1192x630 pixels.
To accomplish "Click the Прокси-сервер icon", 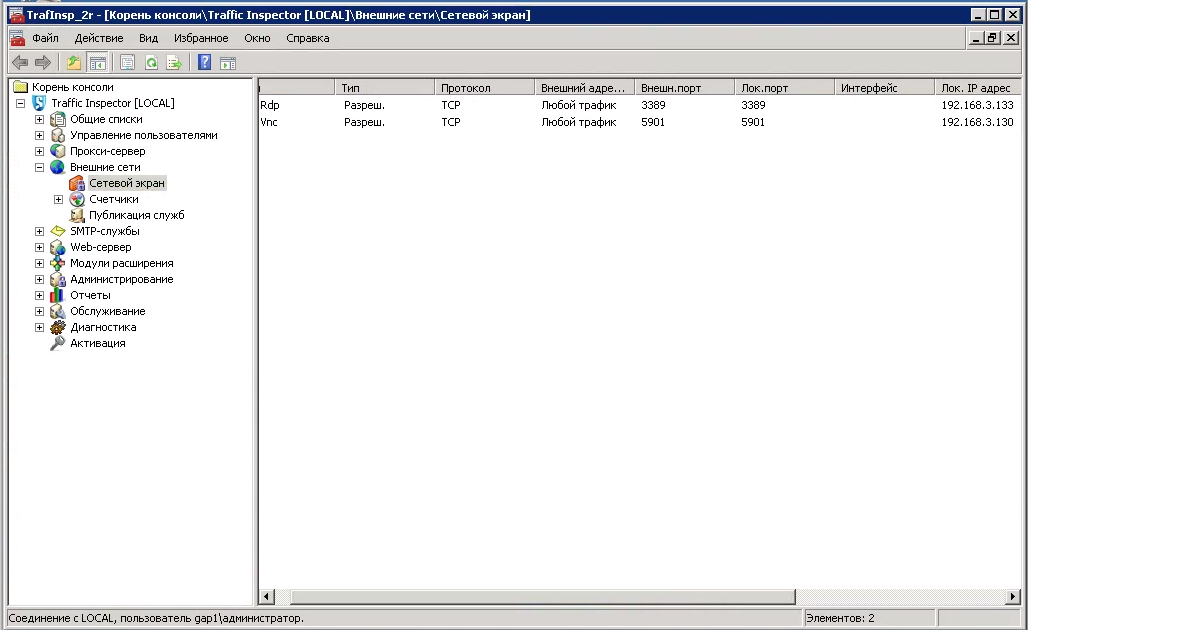I will tap(58, 151).
